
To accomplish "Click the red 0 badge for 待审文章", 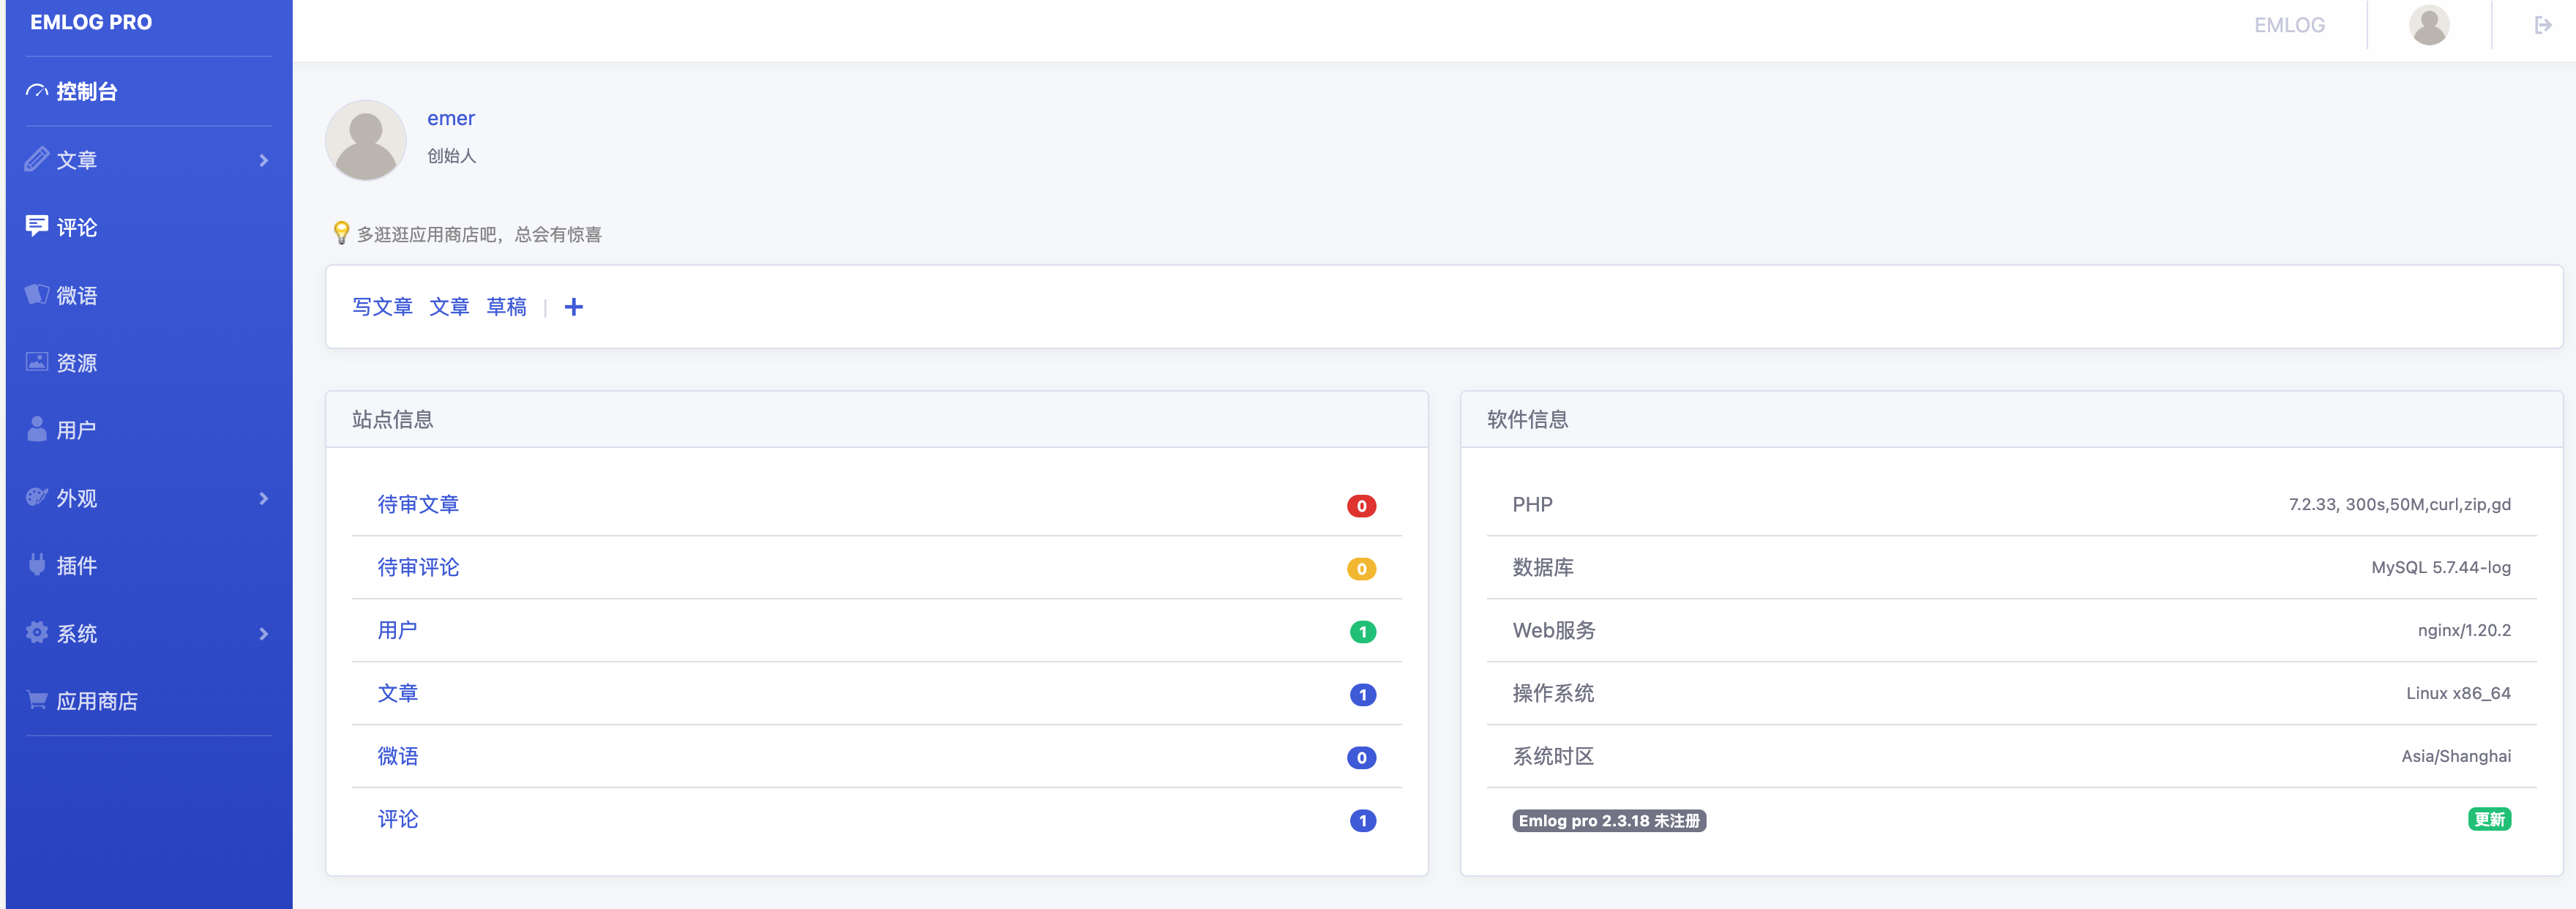I will [x=1361, y=506].
